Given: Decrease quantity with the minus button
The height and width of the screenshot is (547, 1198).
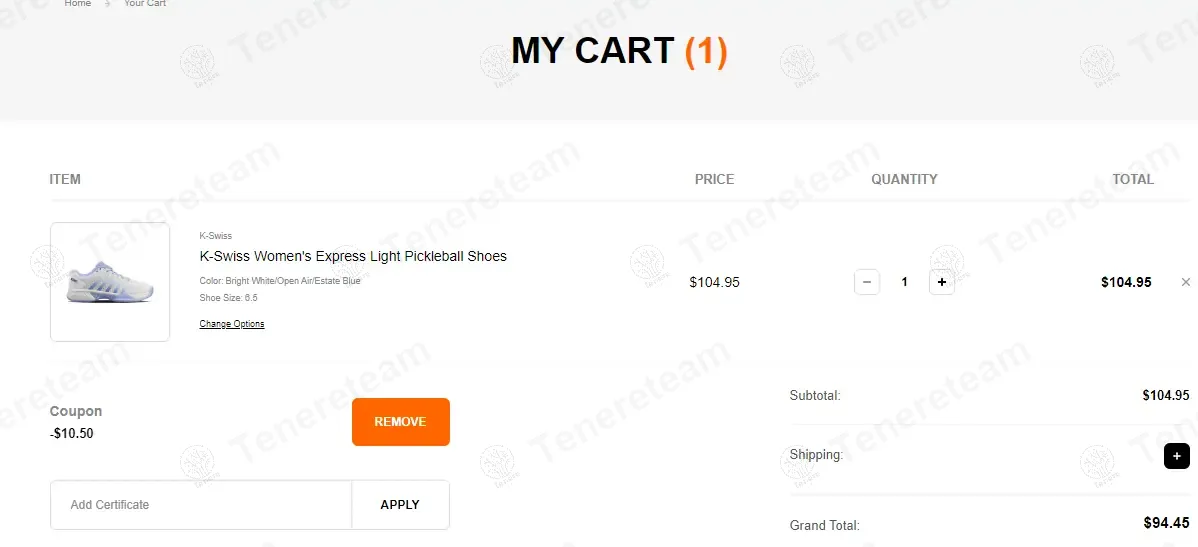Looking at the screenshot, I should coord(867,282).
